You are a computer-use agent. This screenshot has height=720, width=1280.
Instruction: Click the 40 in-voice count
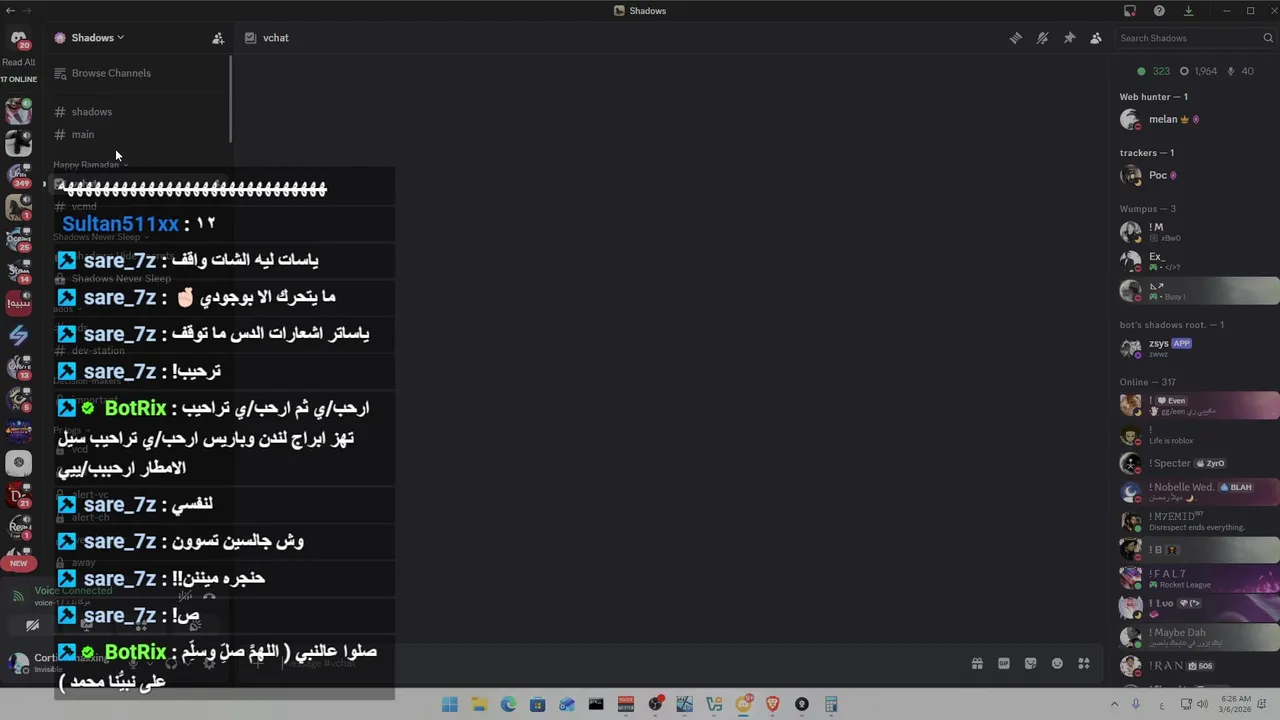[x=1240, y=71]
